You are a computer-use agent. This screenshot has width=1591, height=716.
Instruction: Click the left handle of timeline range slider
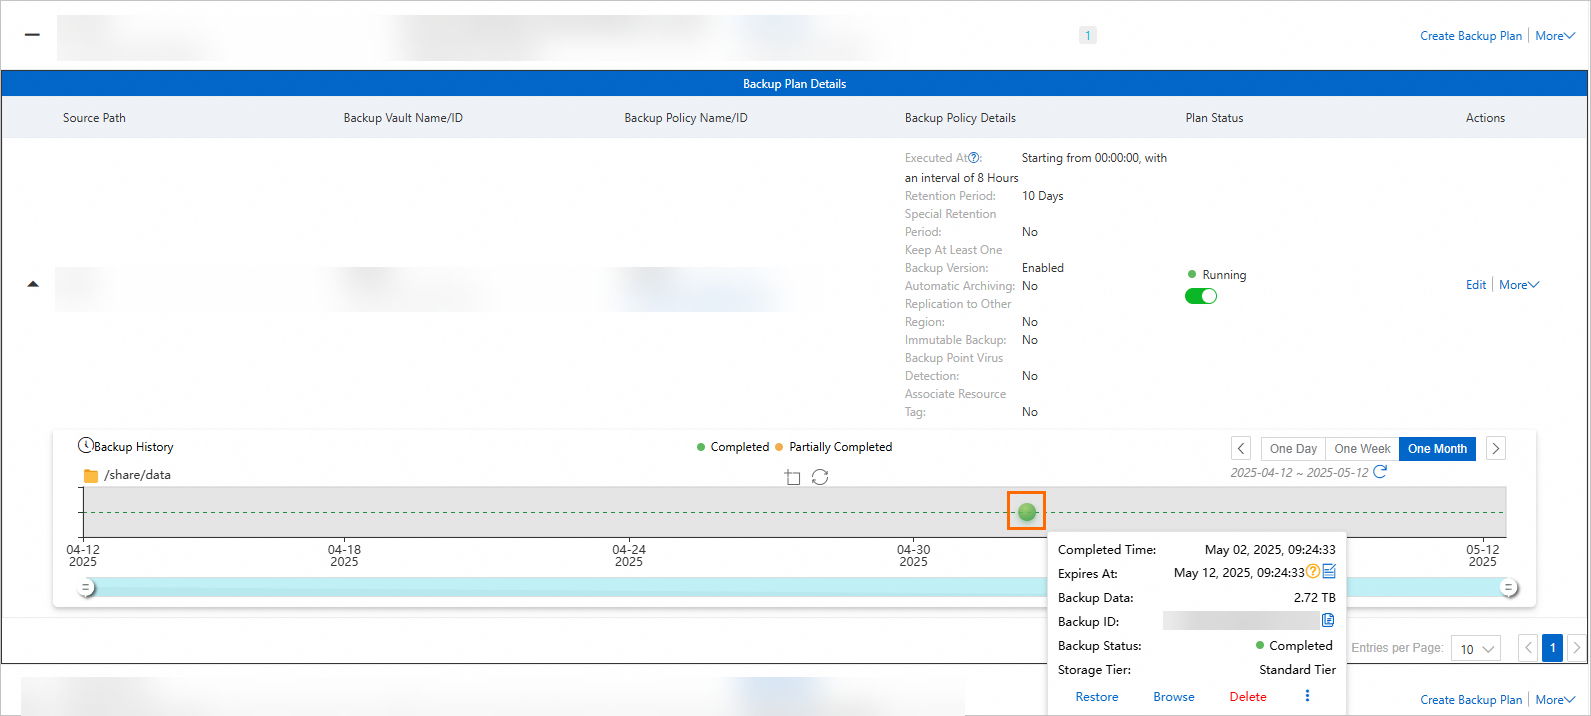pyautogui.click(x=87, y=588)
